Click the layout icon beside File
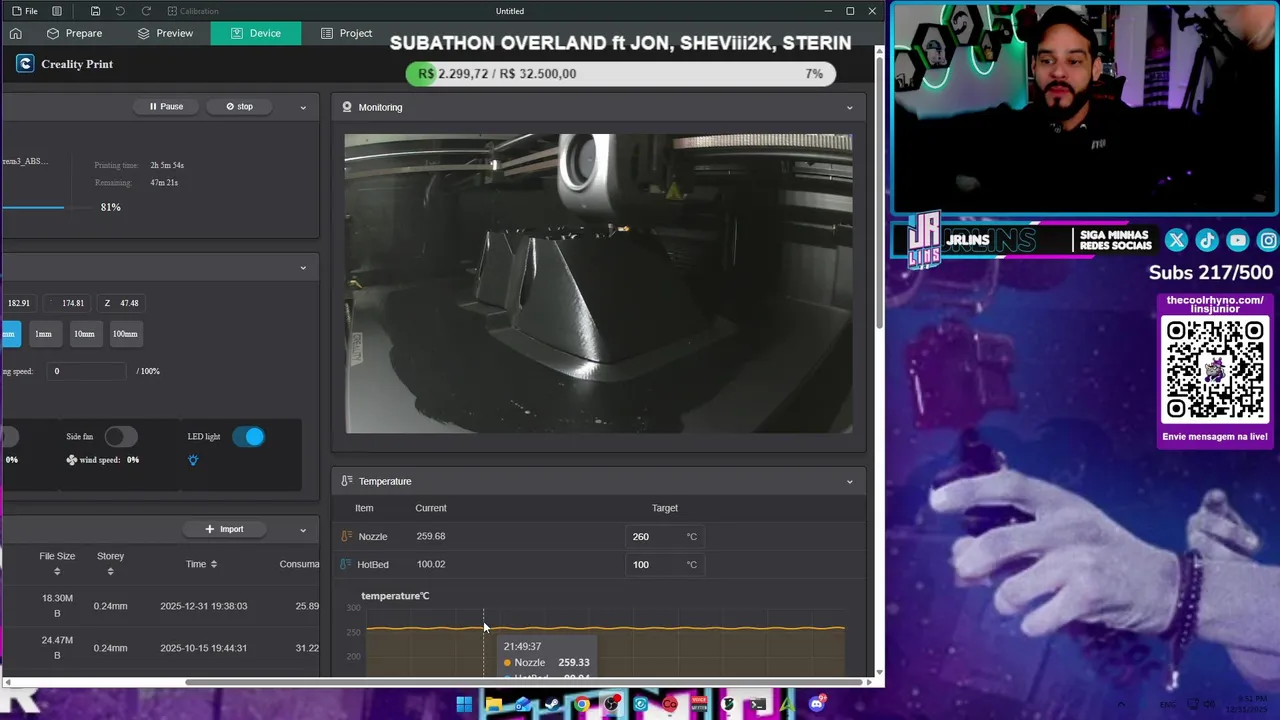The height and width of the screenshot is (720, 1280). pyautogui.click(x=57, y=11)
